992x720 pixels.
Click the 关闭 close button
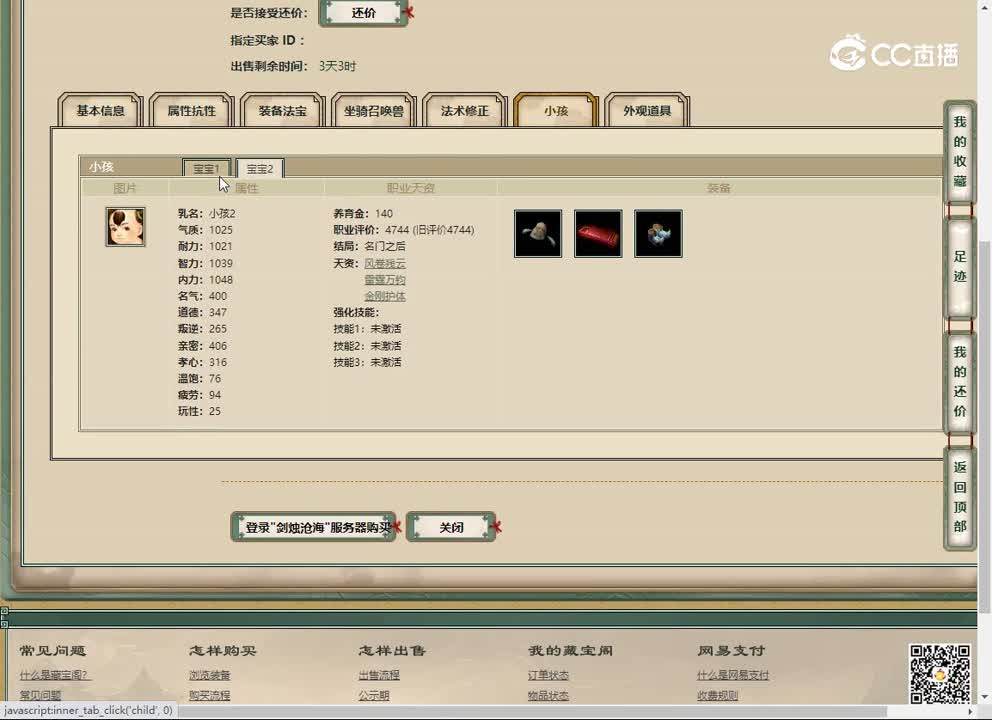tap(451, 526)
